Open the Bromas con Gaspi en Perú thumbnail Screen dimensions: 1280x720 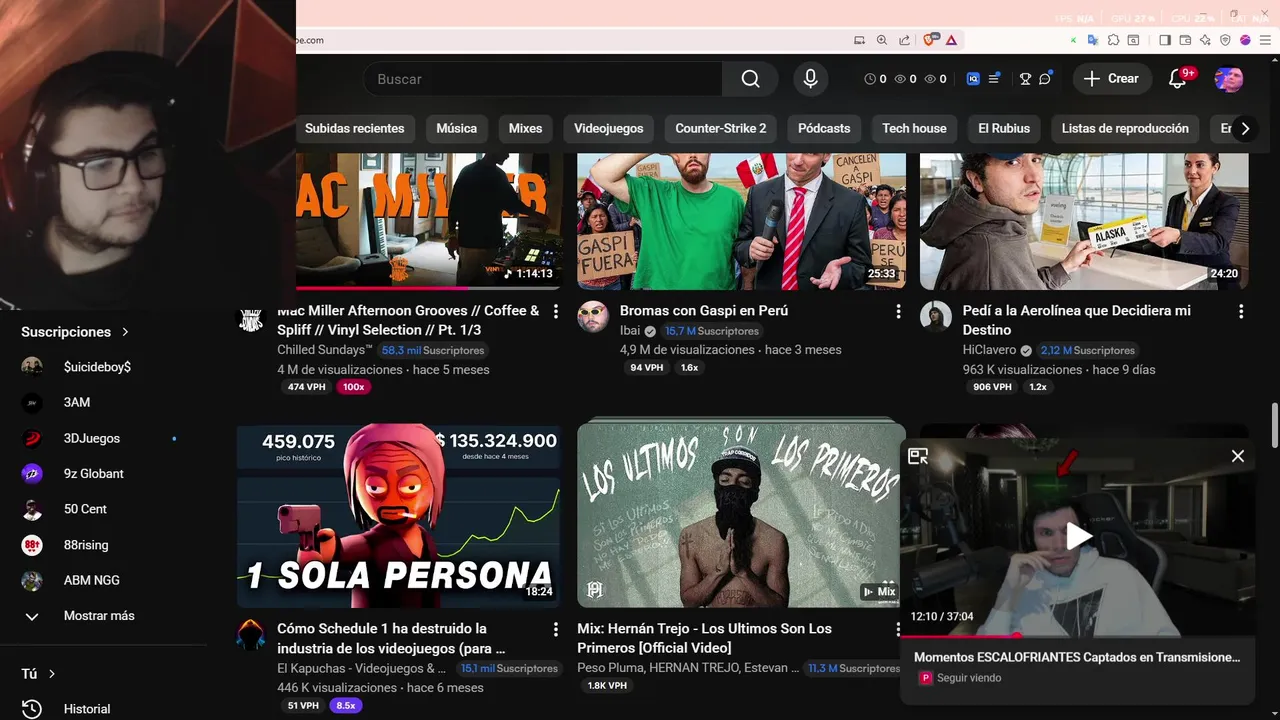(742, 221)
